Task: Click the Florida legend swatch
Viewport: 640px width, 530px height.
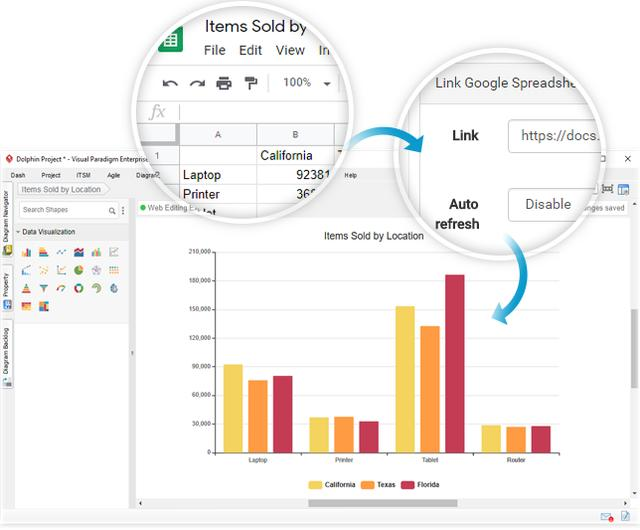Action: pos(408,485)
